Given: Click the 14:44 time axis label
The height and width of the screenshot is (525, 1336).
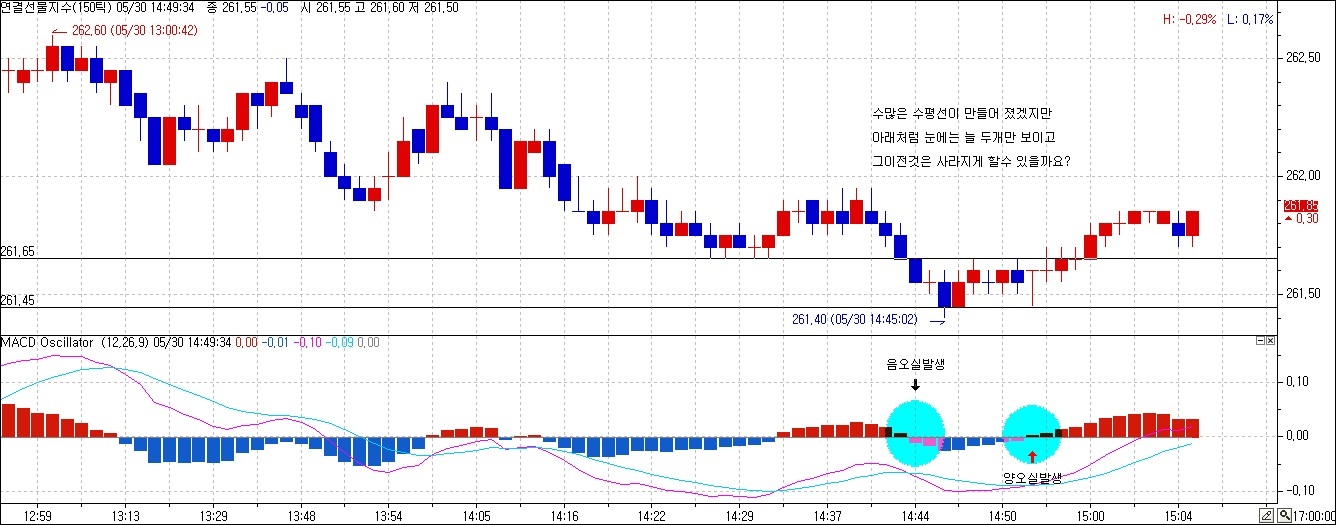Looking at the screenshot, I should coord(914,516).
